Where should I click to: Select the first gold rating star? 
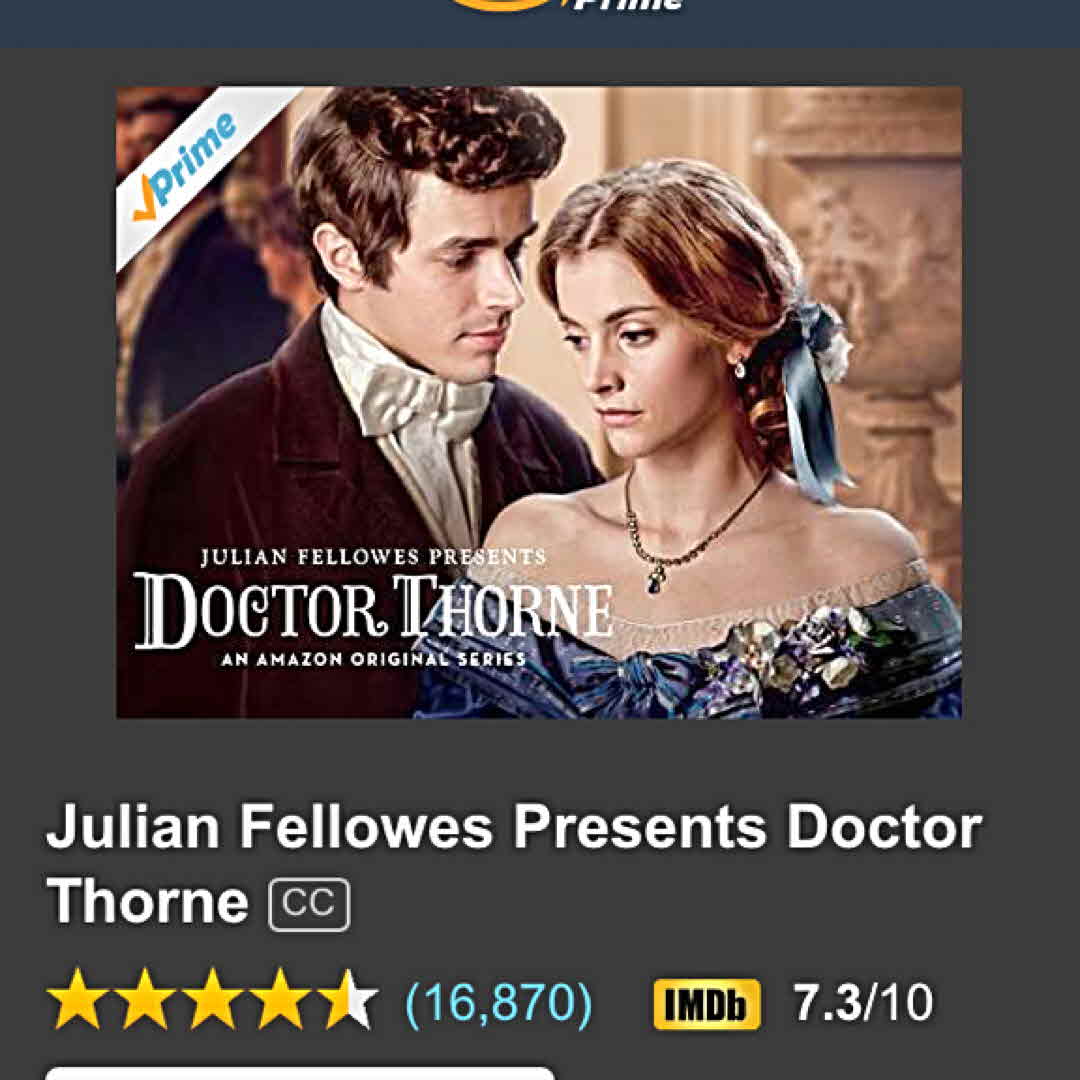coord(78,999)
